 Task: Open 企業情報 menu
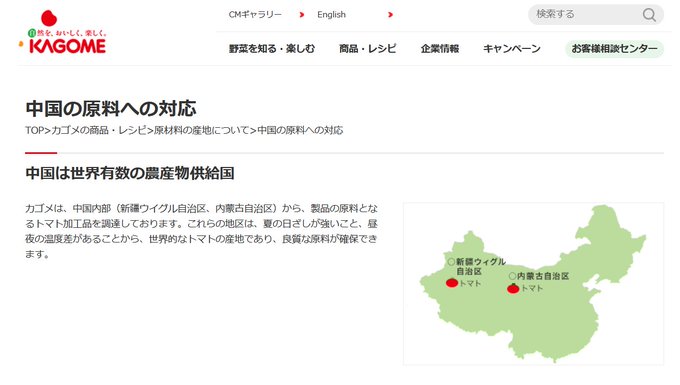click(440, 49)
